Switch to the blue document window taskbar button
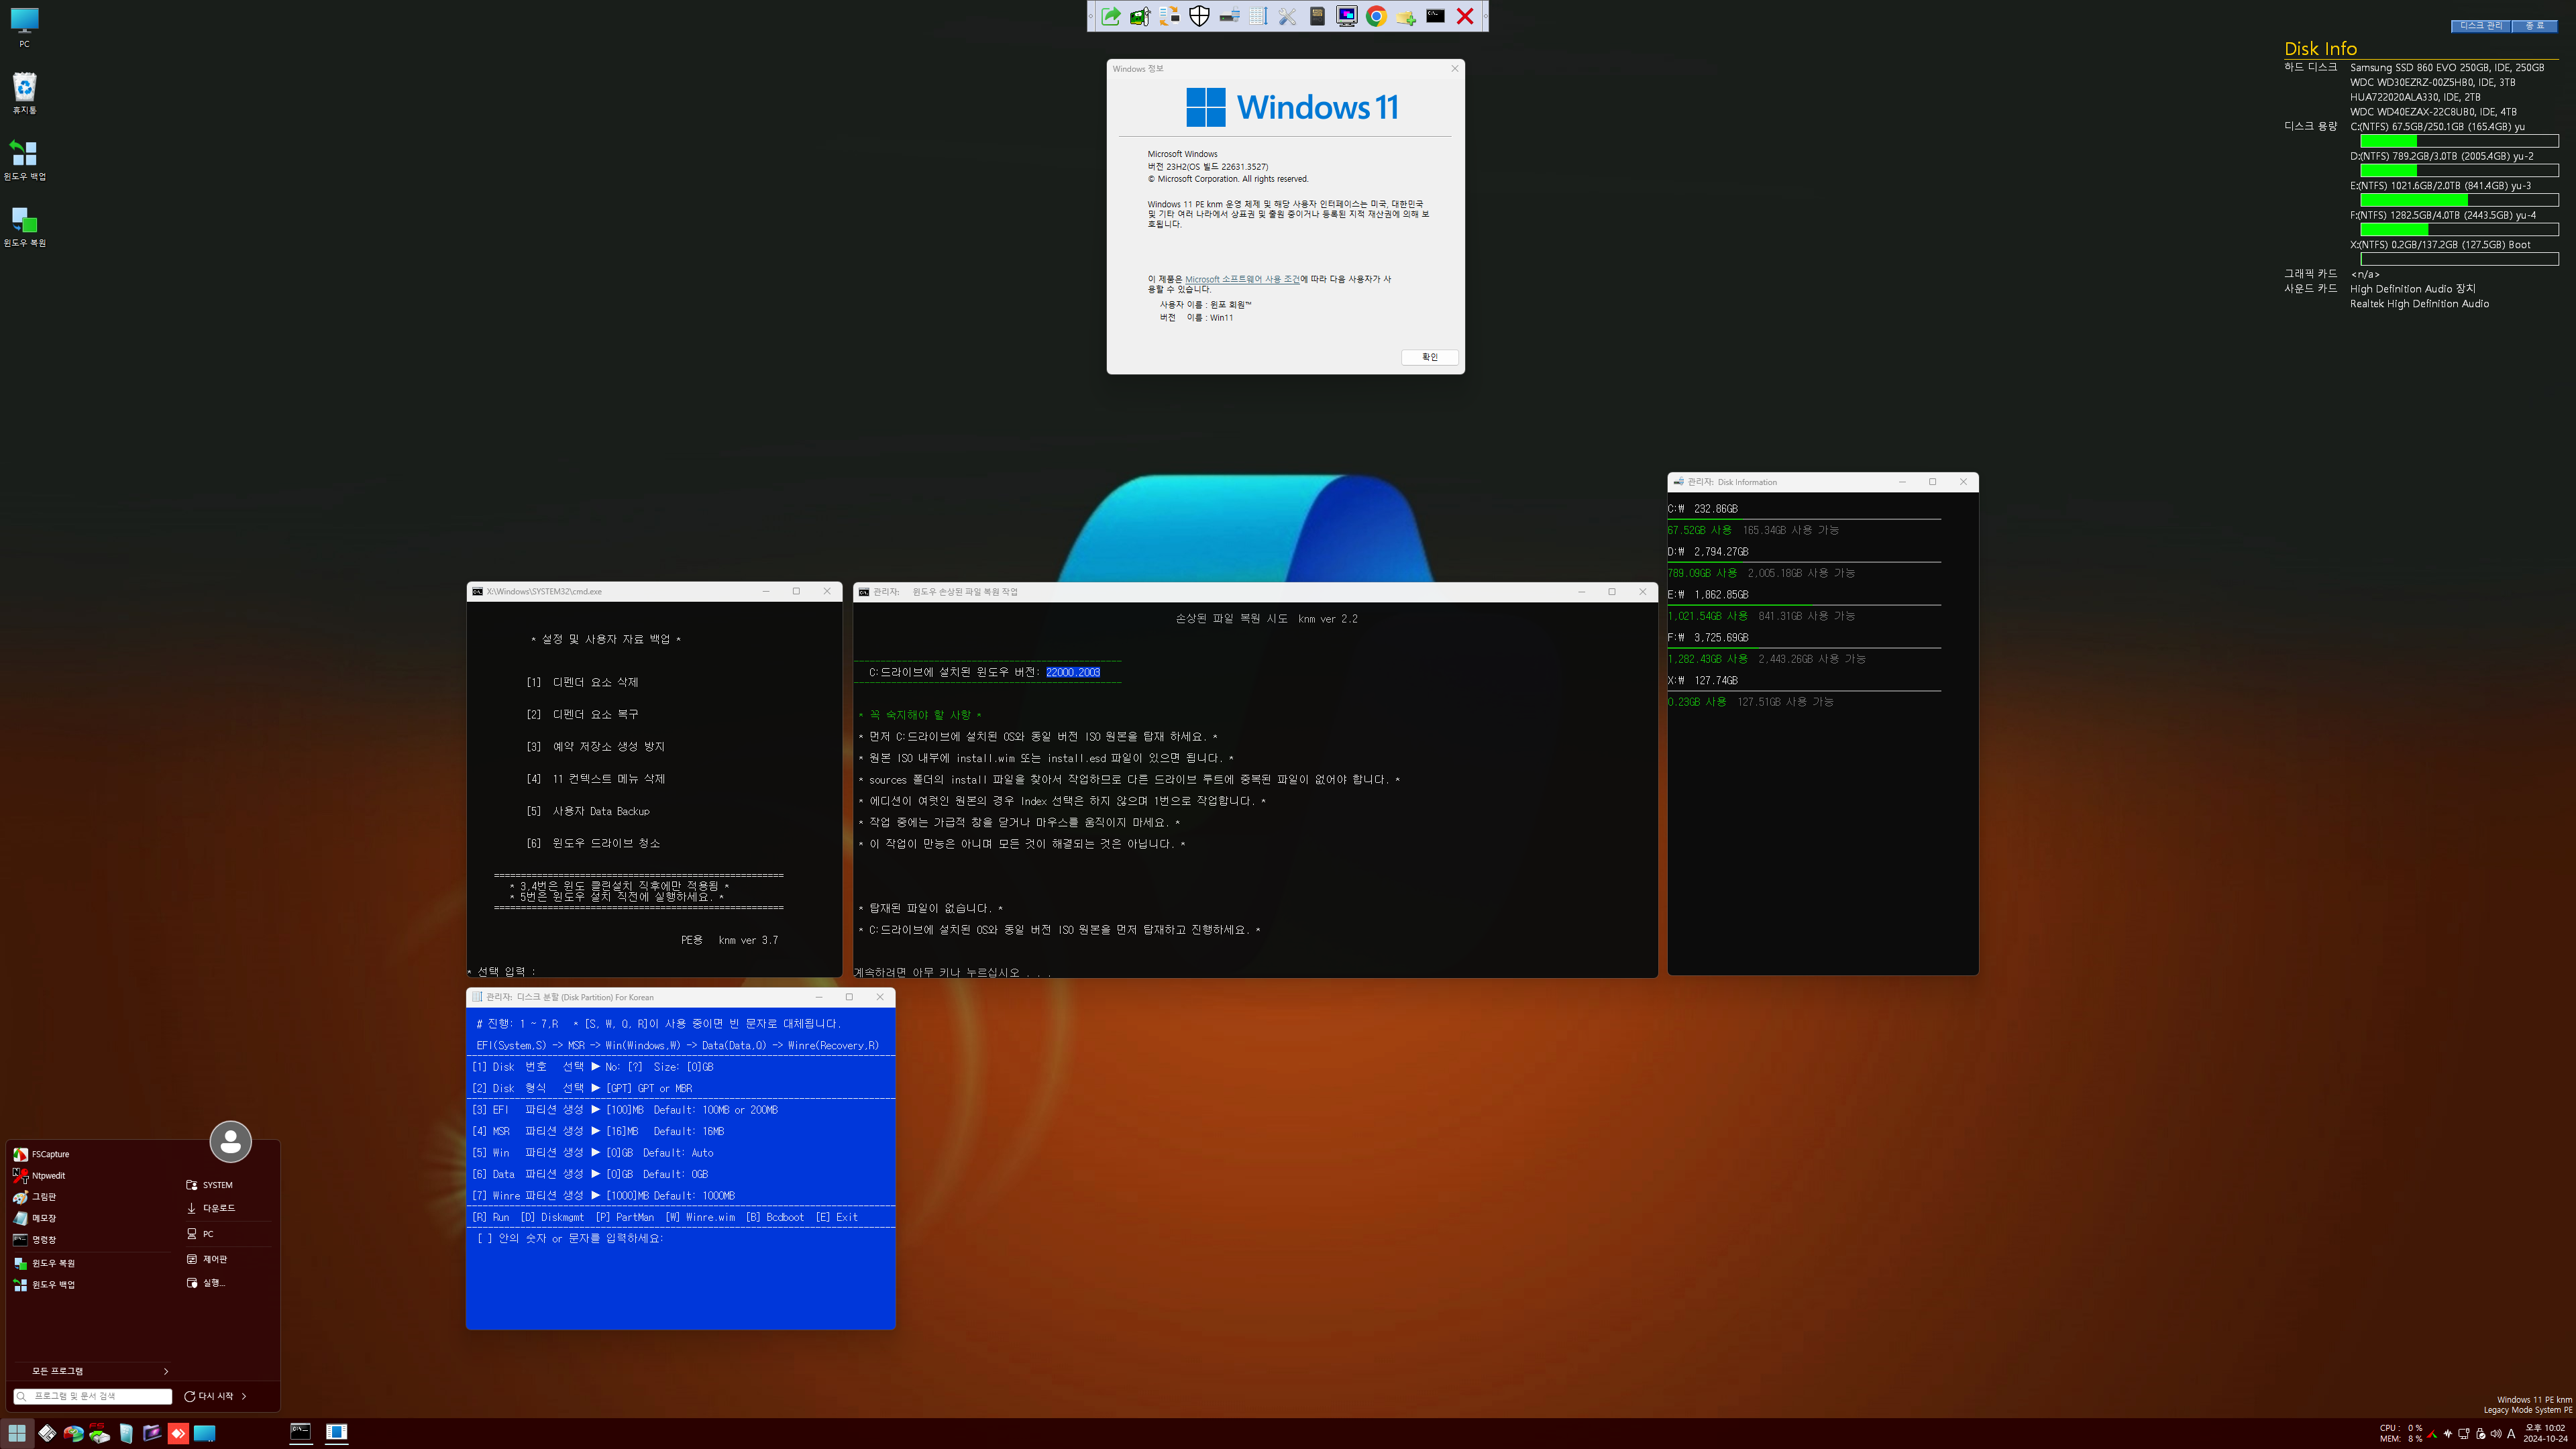The height and width of the screenshot is (1449, 2576). pos(337,1433)
